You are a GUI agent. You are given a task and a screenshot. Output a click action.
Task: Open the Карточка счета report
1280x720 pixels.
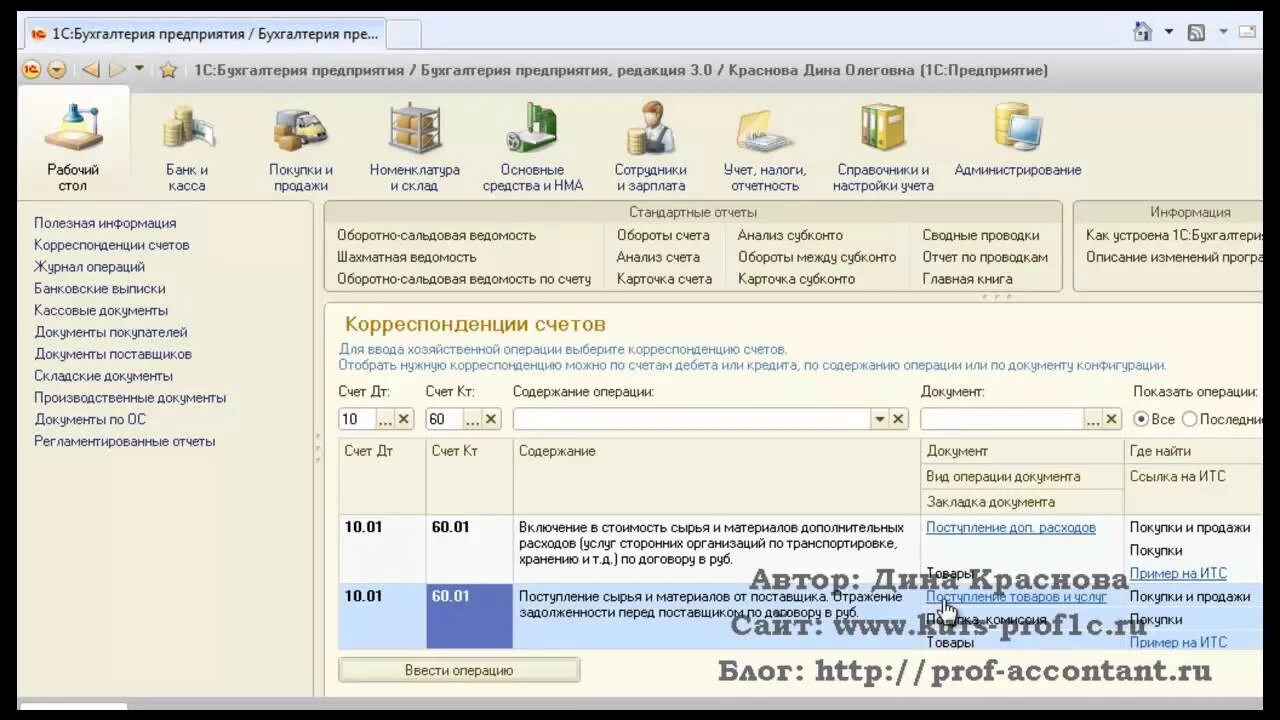pyautogui.click(x=664, y=279)
